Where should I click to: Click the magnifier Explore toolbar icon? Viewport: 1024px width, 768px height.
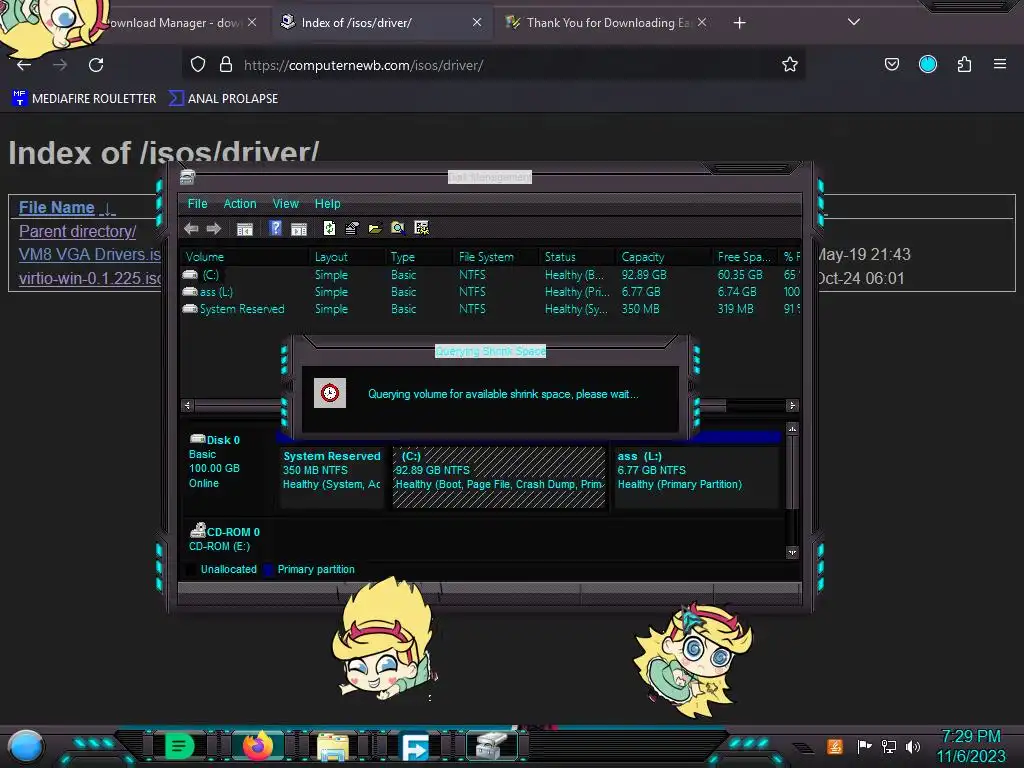tap(398, 228)
